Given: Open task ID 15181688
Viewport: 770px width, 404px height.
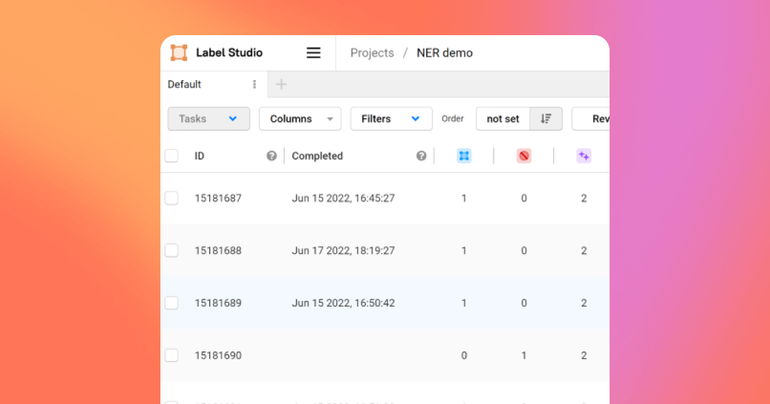Looking at the screenshot, I should (x=218, y=251).
